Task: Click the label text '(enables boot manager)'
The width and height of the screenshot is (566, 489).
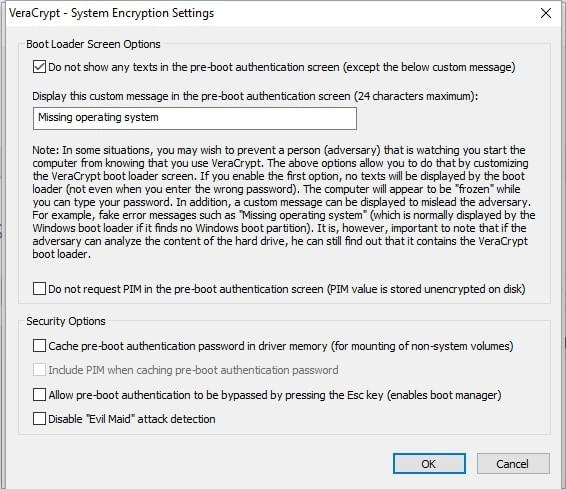Action: (x=444, y=395)
